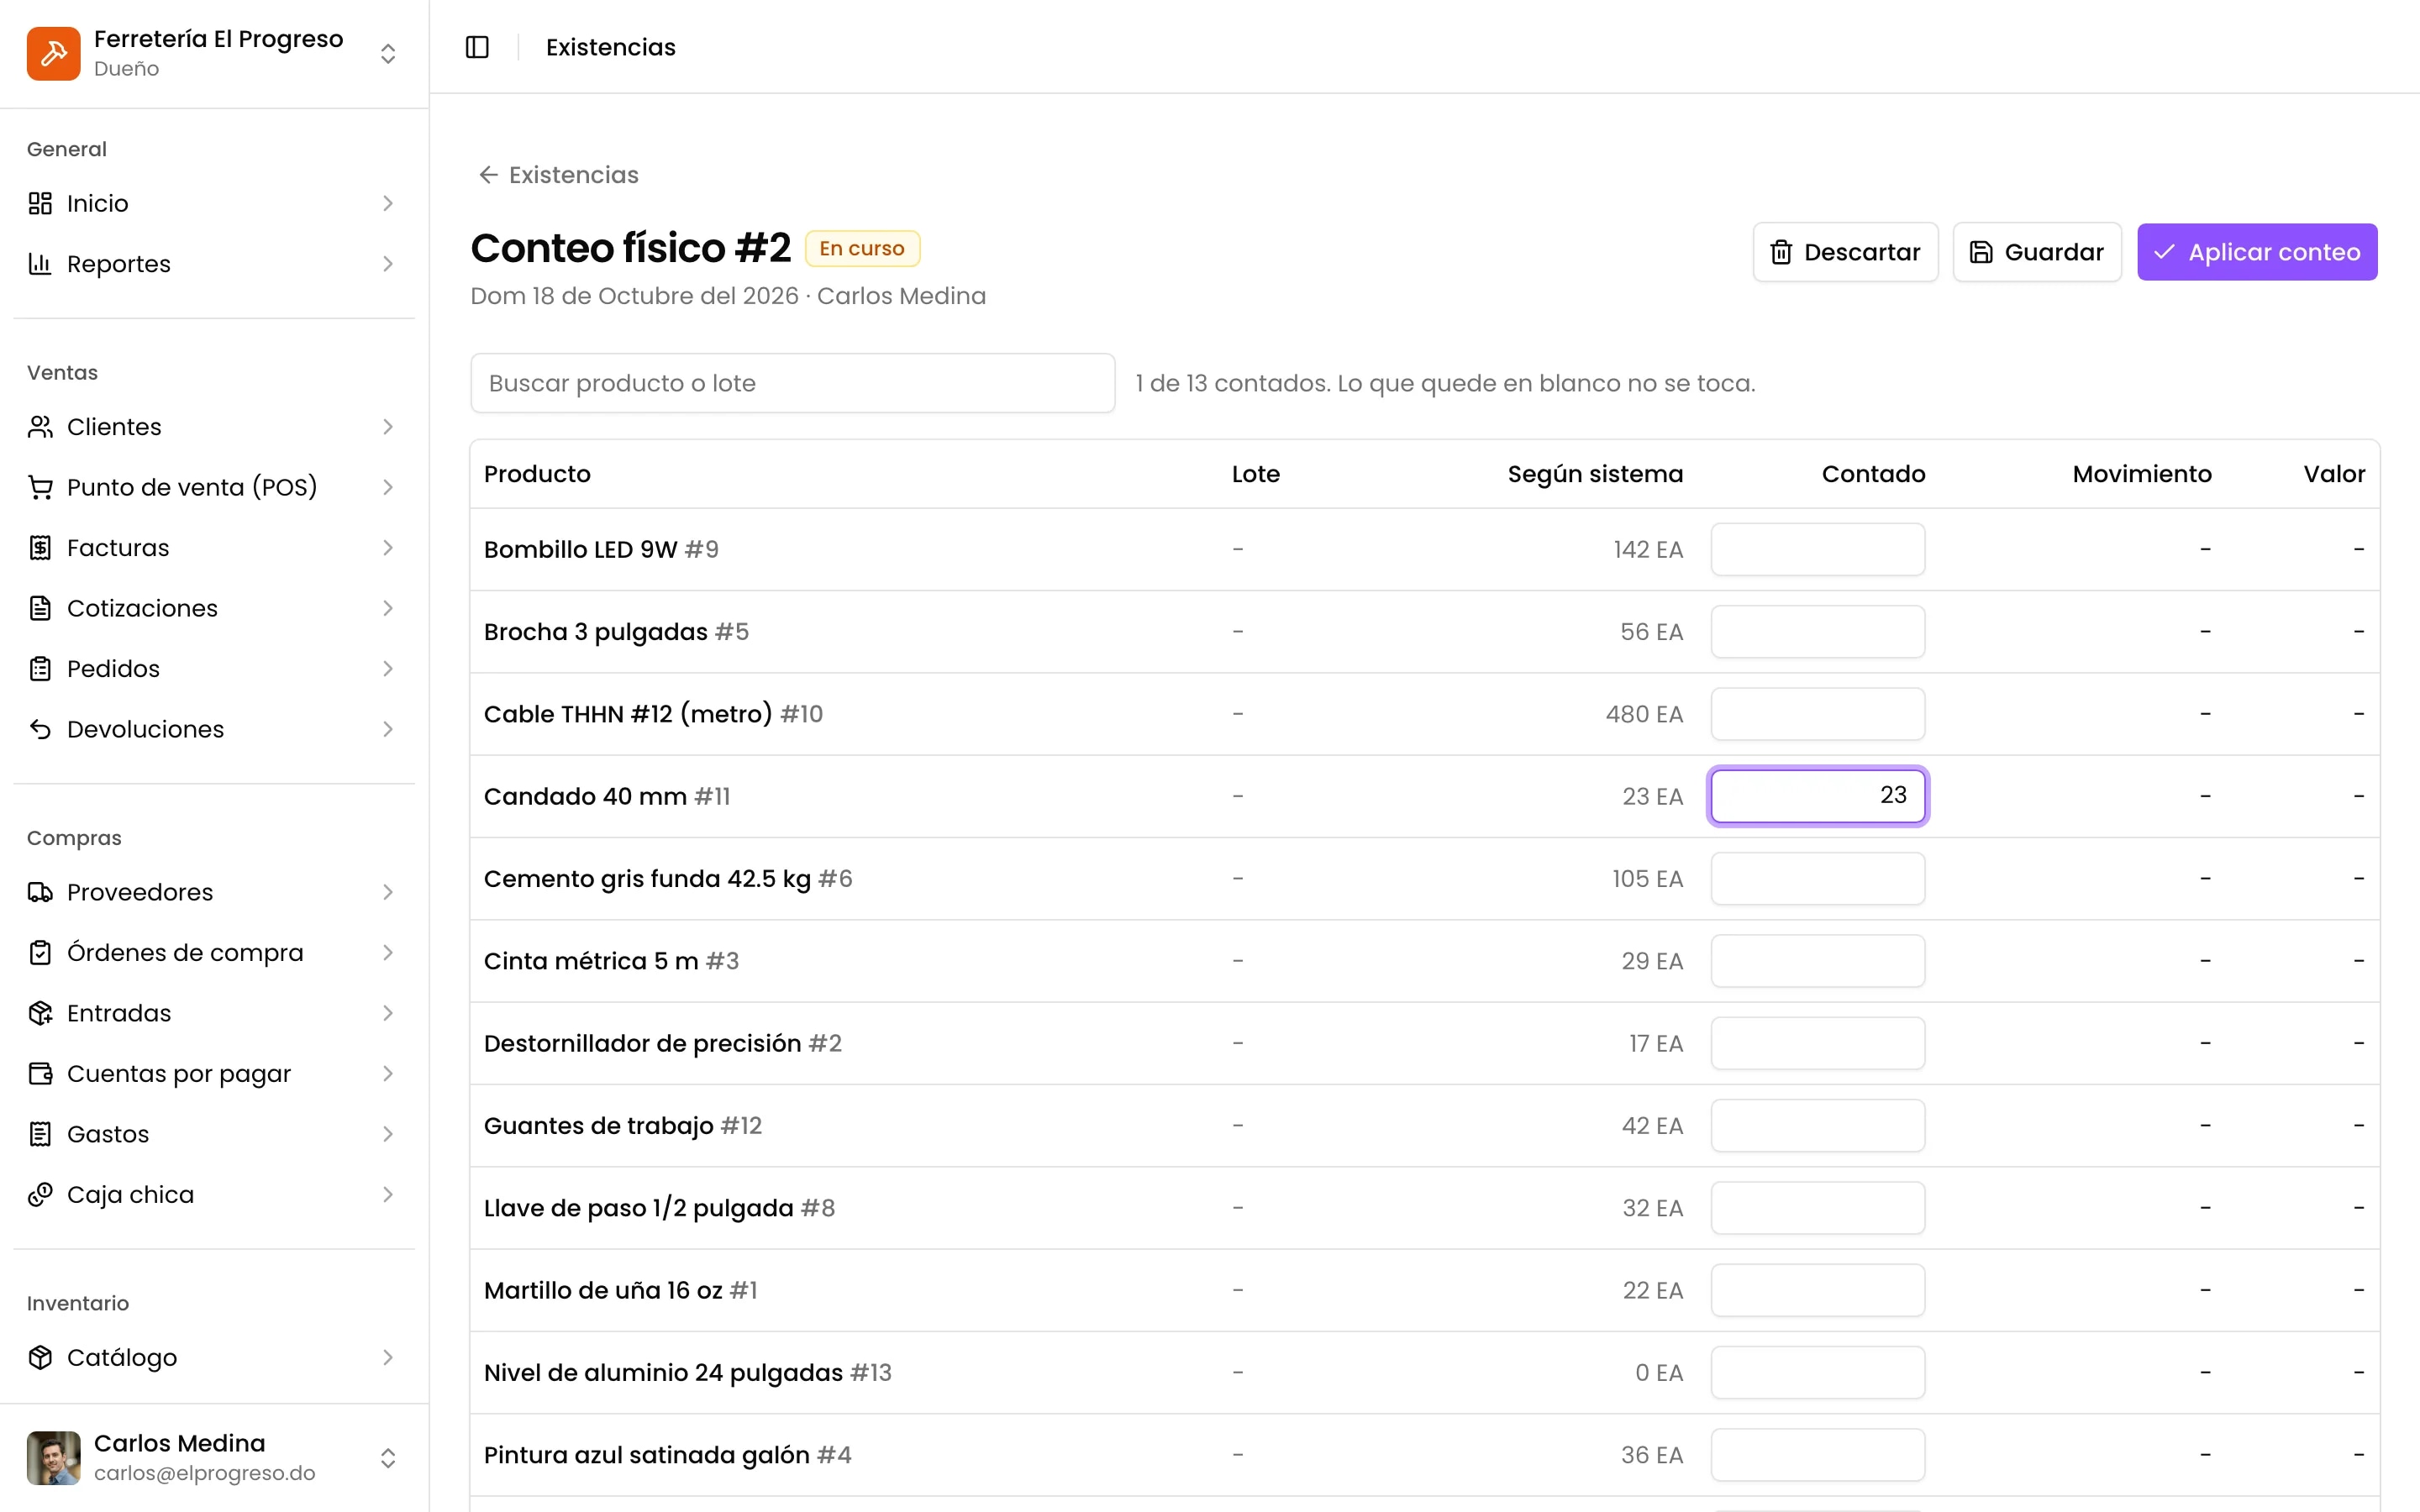Click the Caja chica coins icon
2420x1512 pixels.
pyautogui.click(x=40, y=1195)
